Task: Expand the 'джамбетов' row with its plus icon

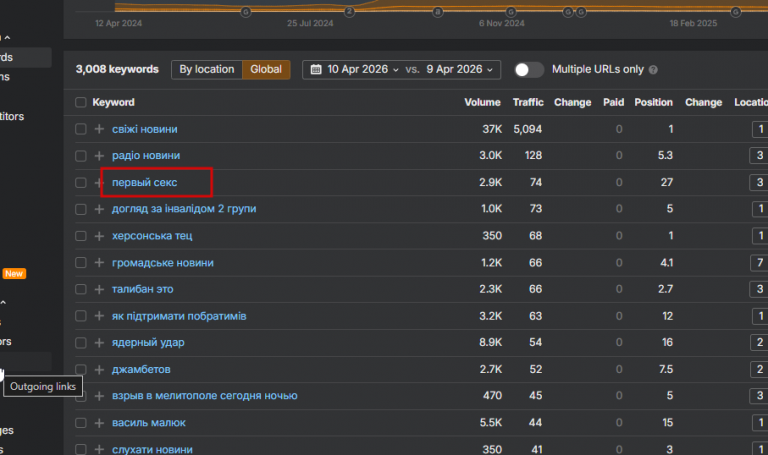Action: point(99,370)
